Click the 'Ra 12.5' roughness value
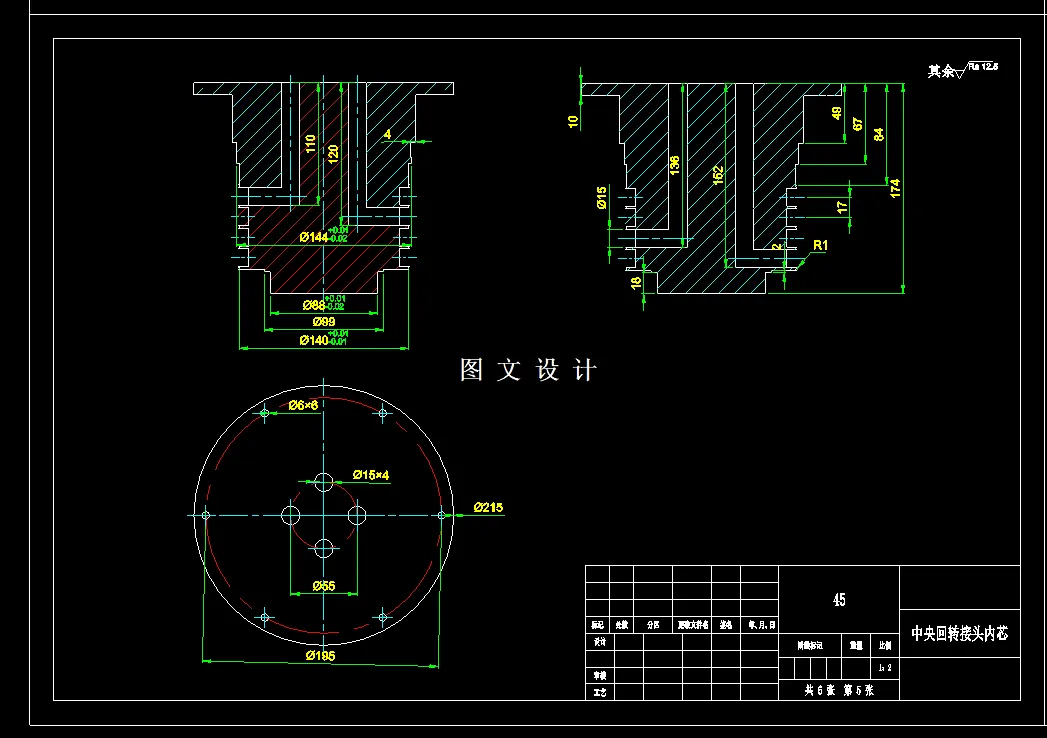 coord(984,66)
